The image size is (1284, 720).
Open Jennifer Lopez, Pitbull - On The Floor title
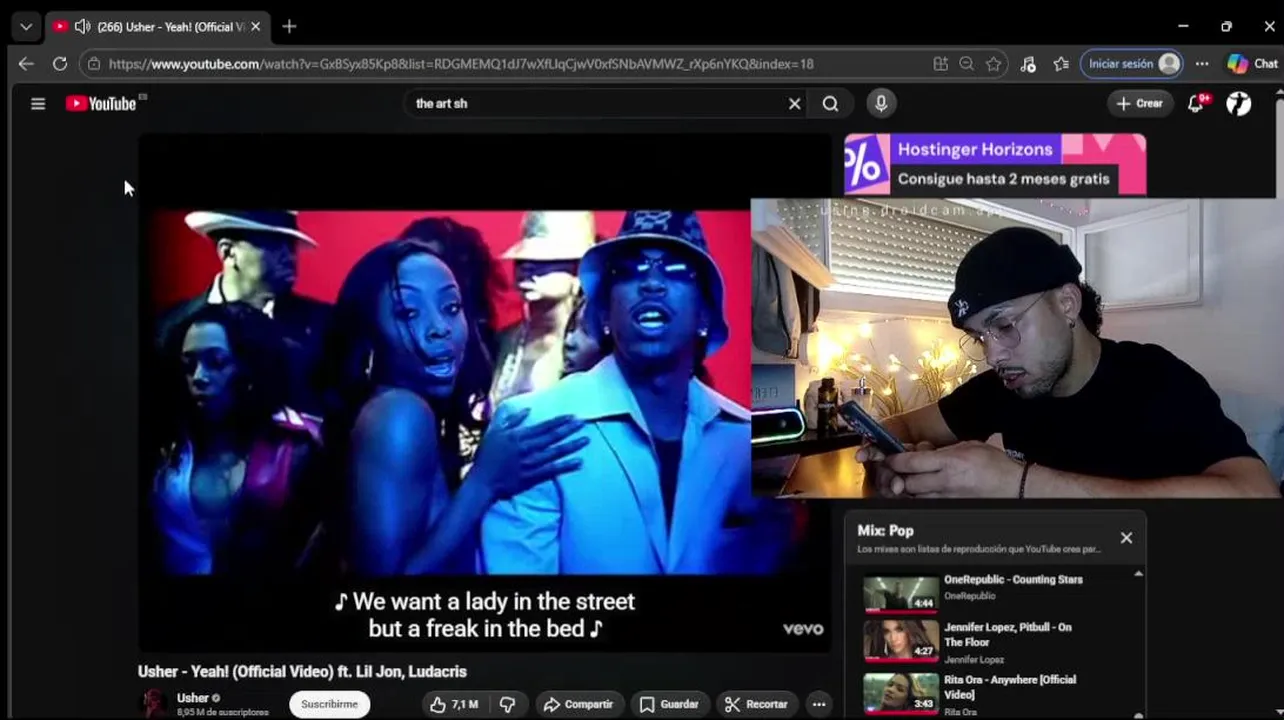pyautogui.click(x=1008, y=635)
